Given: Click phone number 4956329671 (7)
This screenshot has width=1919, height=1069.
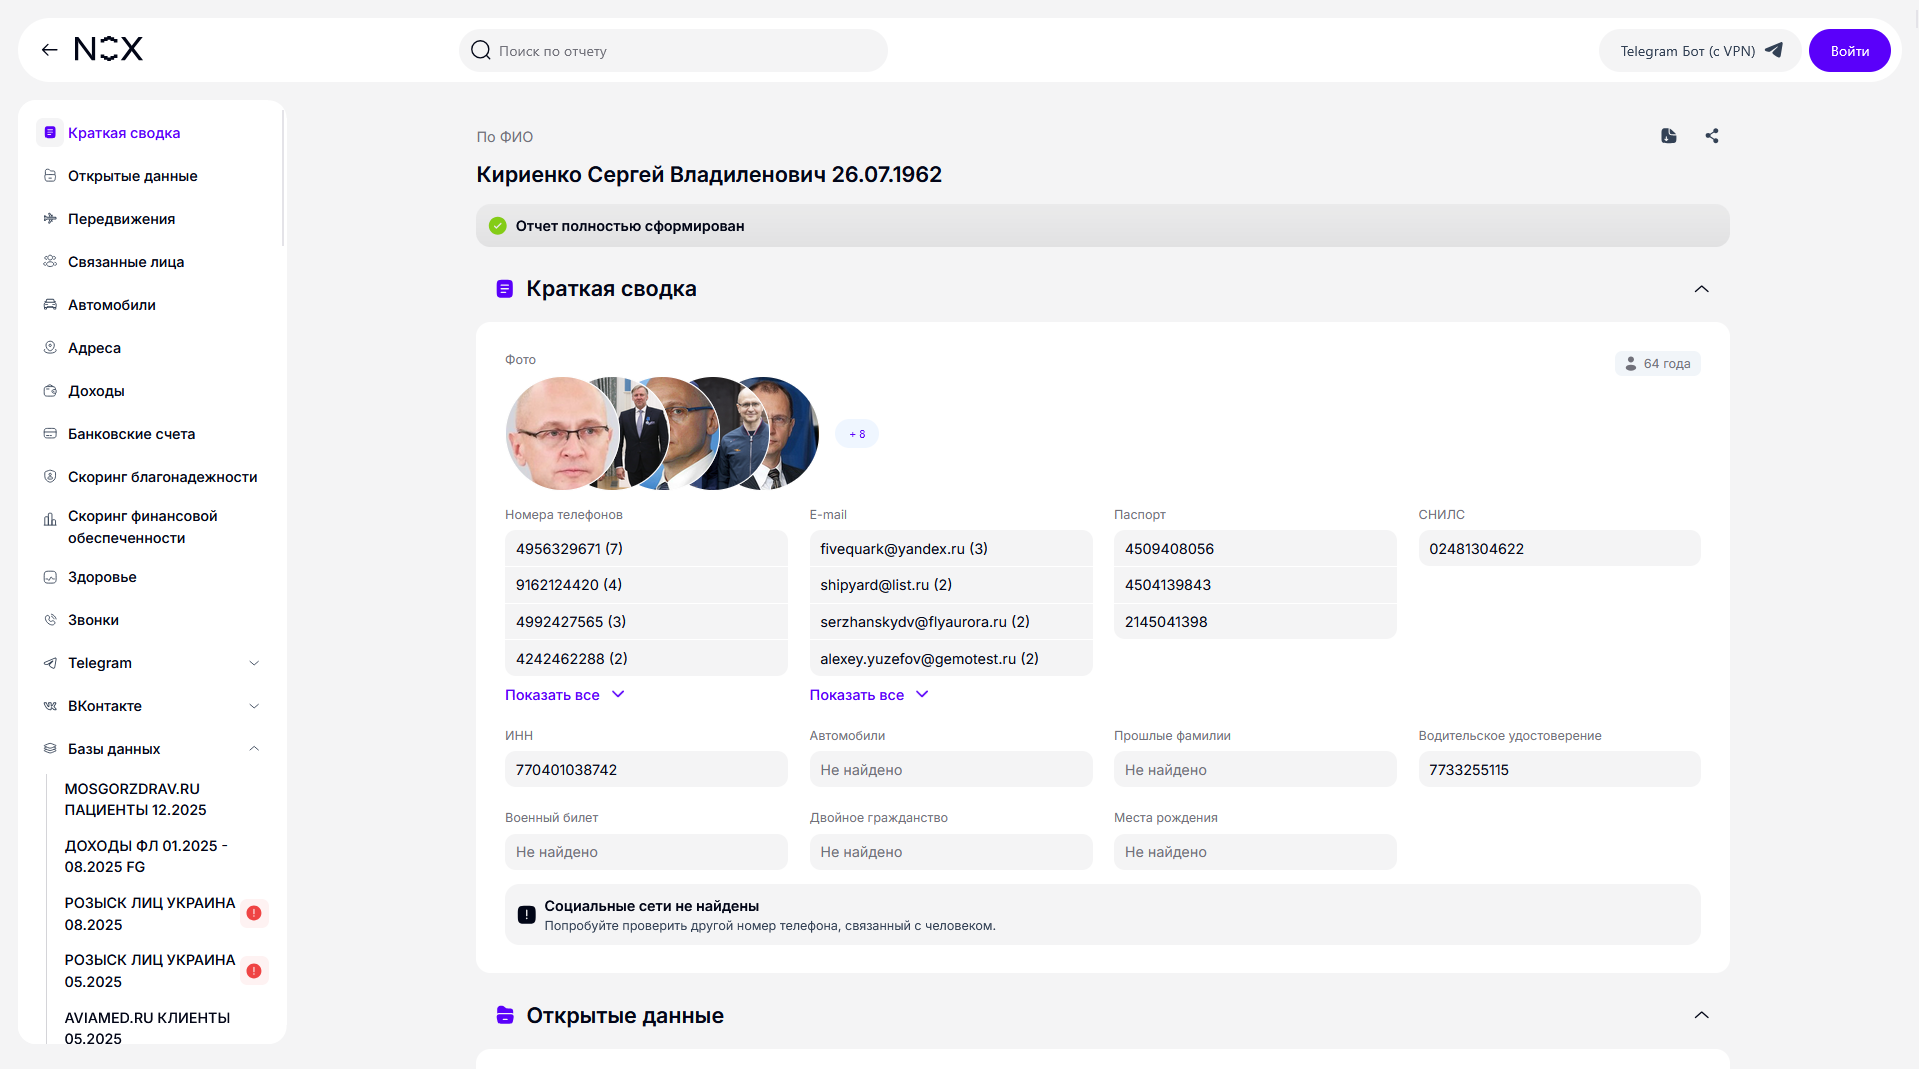Looking at the screenshot, I should click(646, 549).
